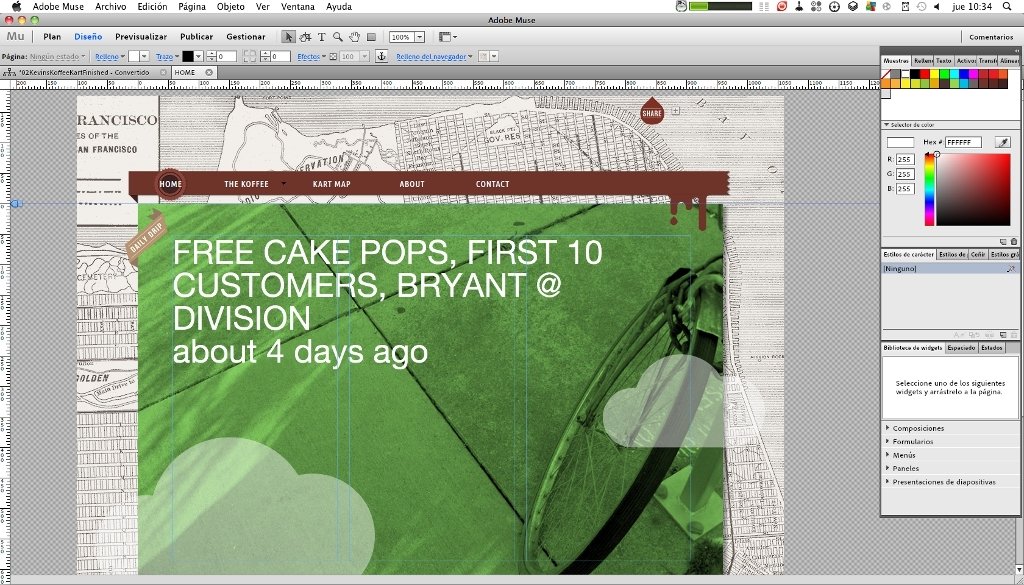Screen dimensions: 1024x585
Task: Click the Mu application logo
Action: coord(15,37)
